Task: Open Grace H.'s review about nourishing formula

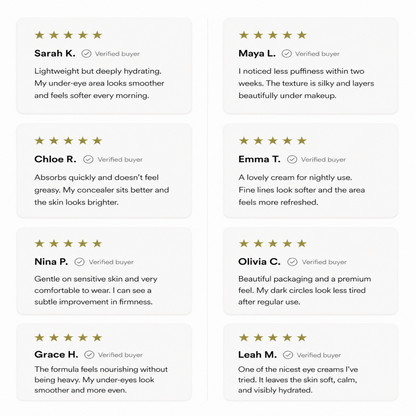Action: (104, 362)
